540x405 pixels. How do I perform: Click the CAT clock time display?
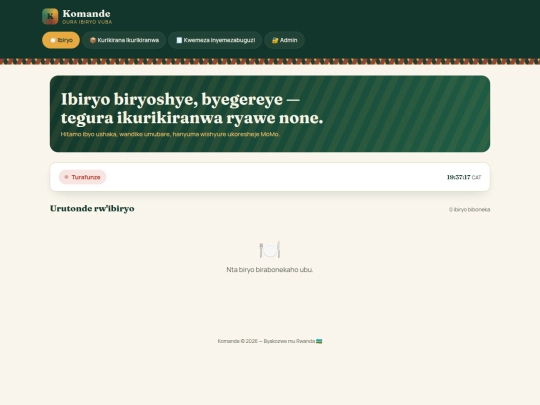[464, 177]
